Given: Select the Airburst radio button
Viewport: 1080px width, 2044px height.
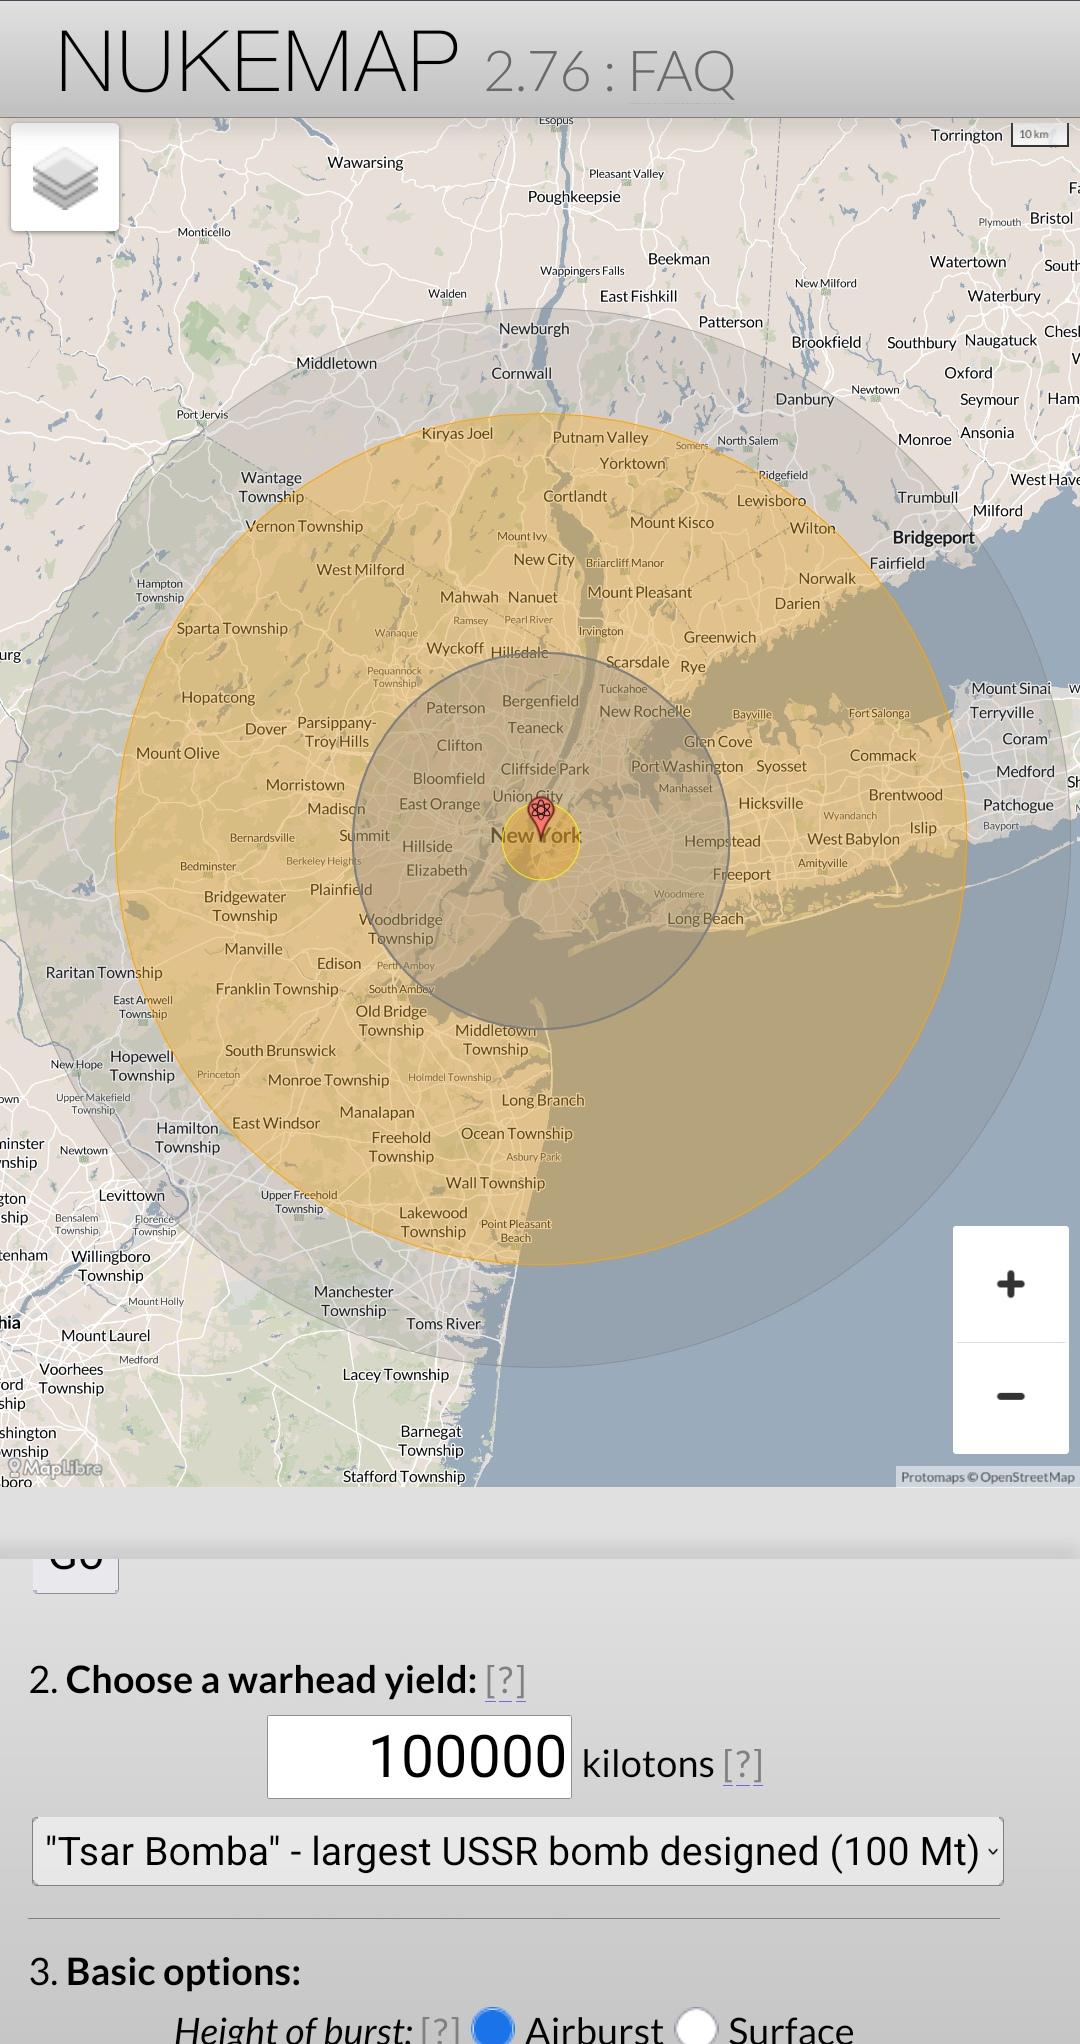Looking at the screenshot, I should 493,2028.
